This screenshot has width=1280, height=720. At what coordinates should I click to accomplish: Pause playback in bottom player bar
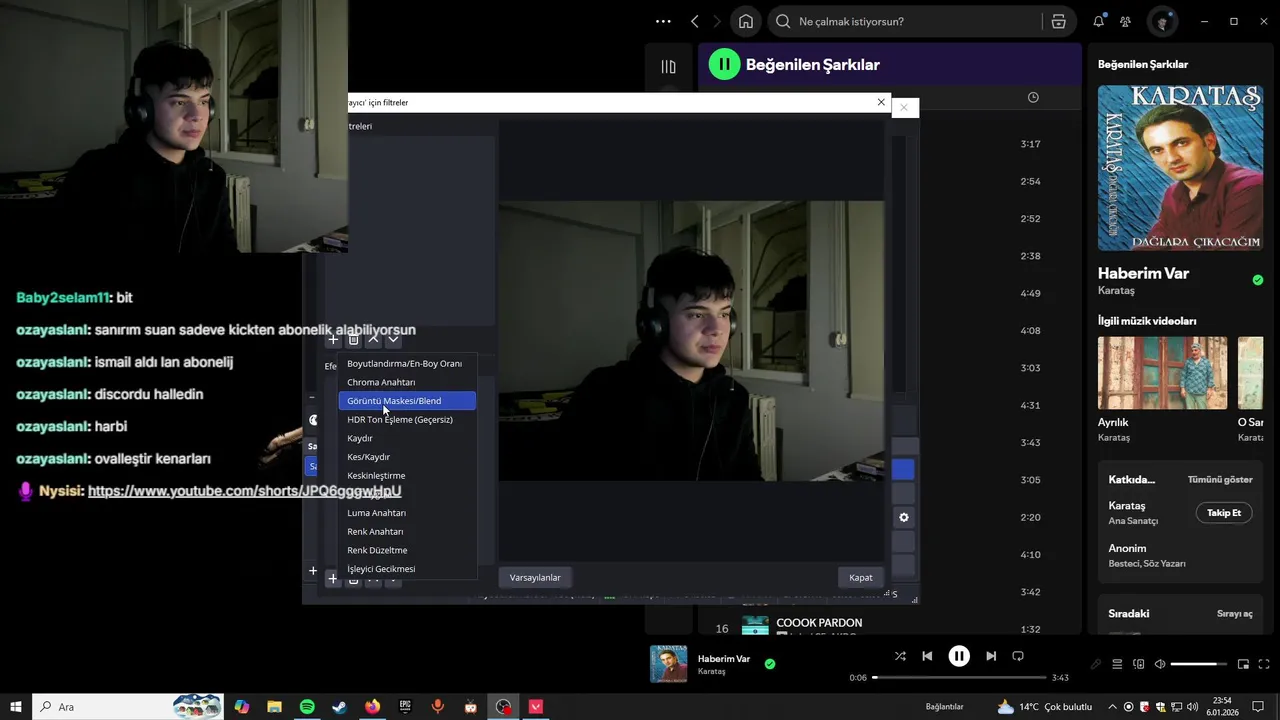click(x=959, y=656)
